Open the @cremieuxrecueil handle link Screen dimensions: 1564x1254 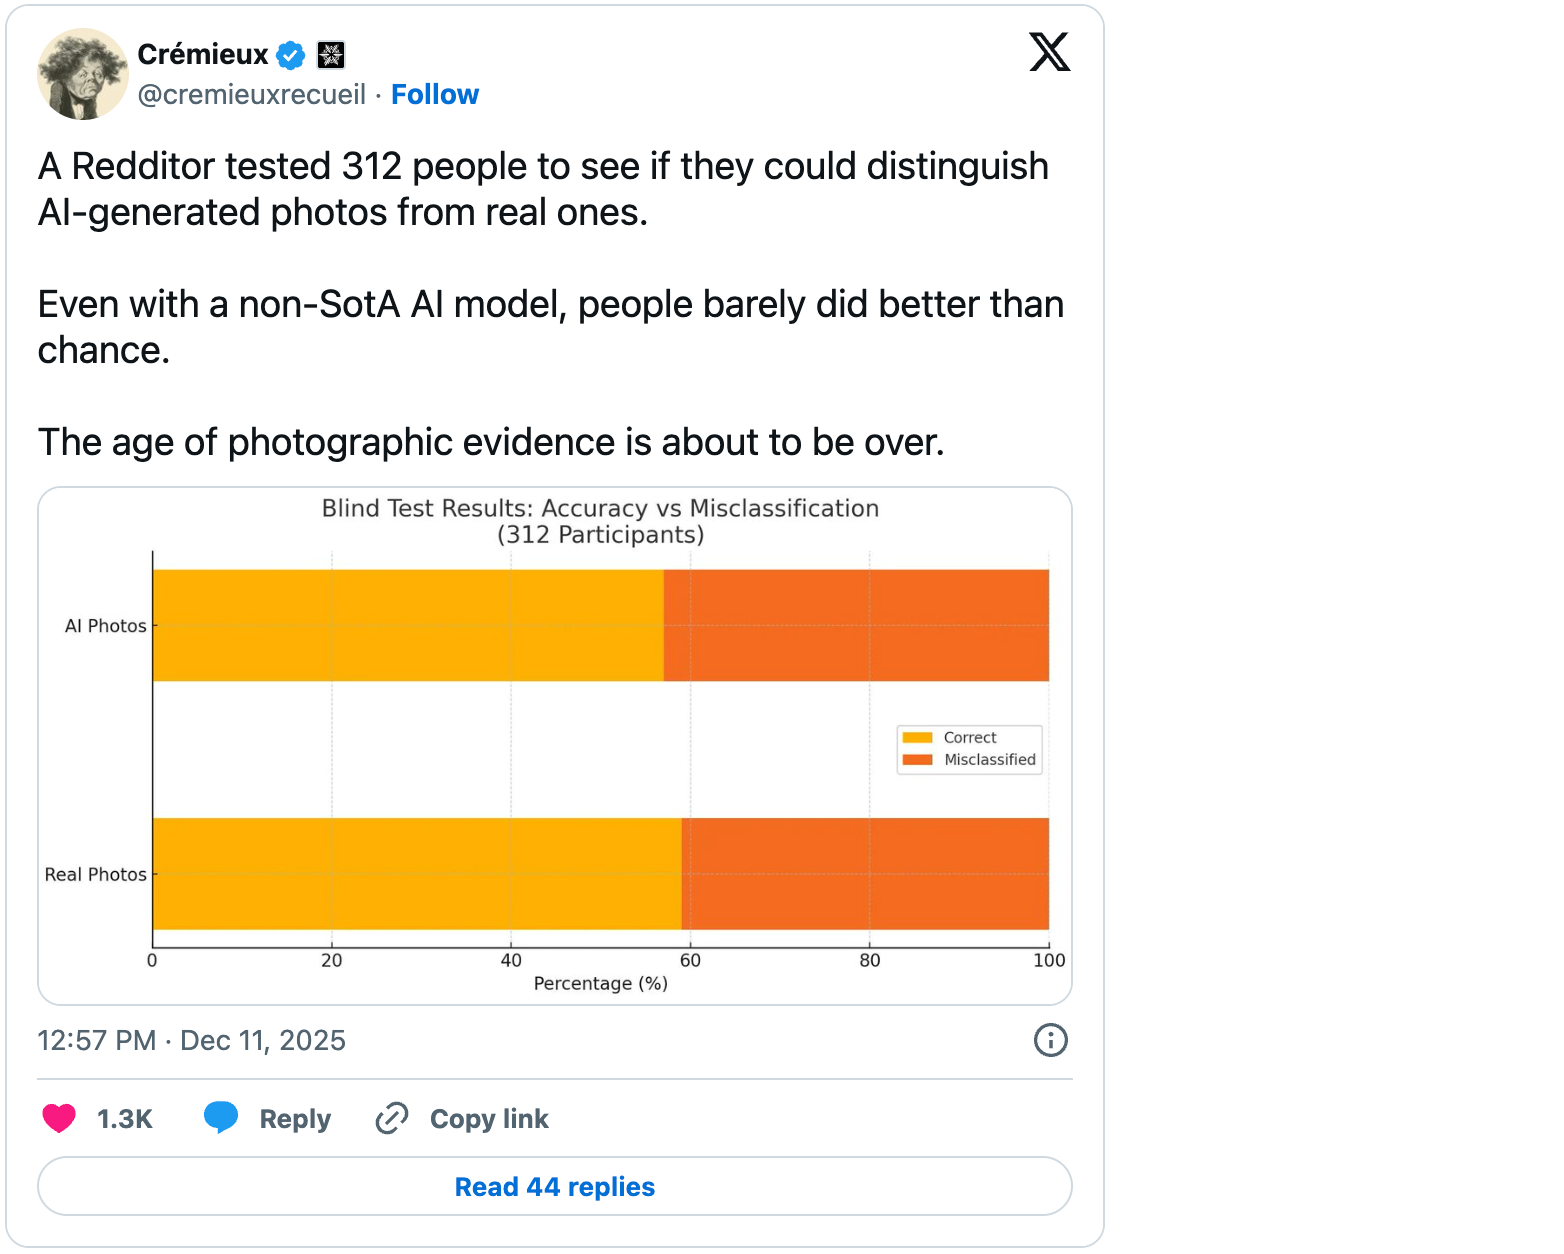[252, 94]
